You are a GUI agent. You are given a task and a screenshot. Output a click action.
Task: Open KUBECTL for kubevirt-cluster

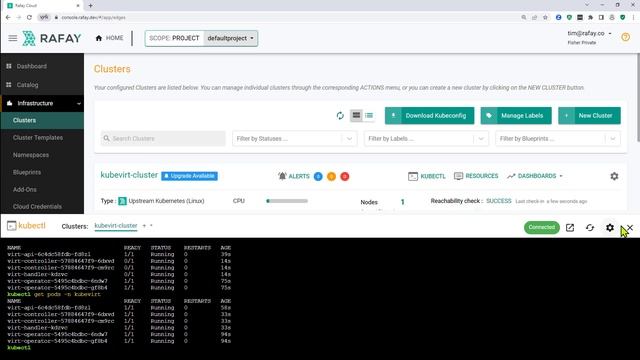[427, 176]
